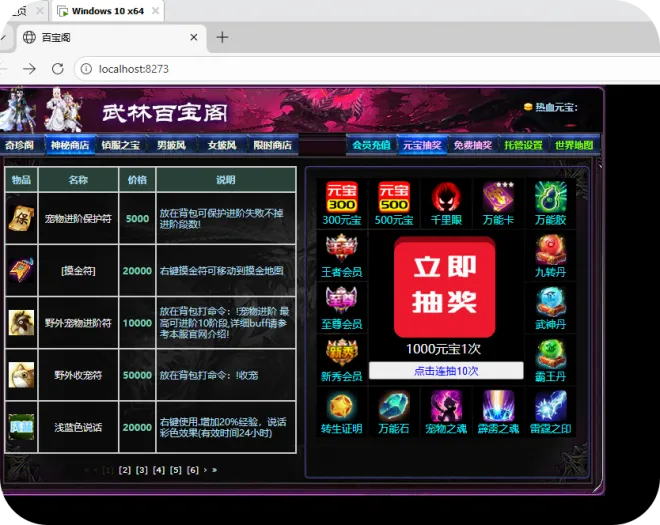Viewport: 660px width, 525px height.
Task: Click the 300元宝 prize icon
Action: coord(342,197)
